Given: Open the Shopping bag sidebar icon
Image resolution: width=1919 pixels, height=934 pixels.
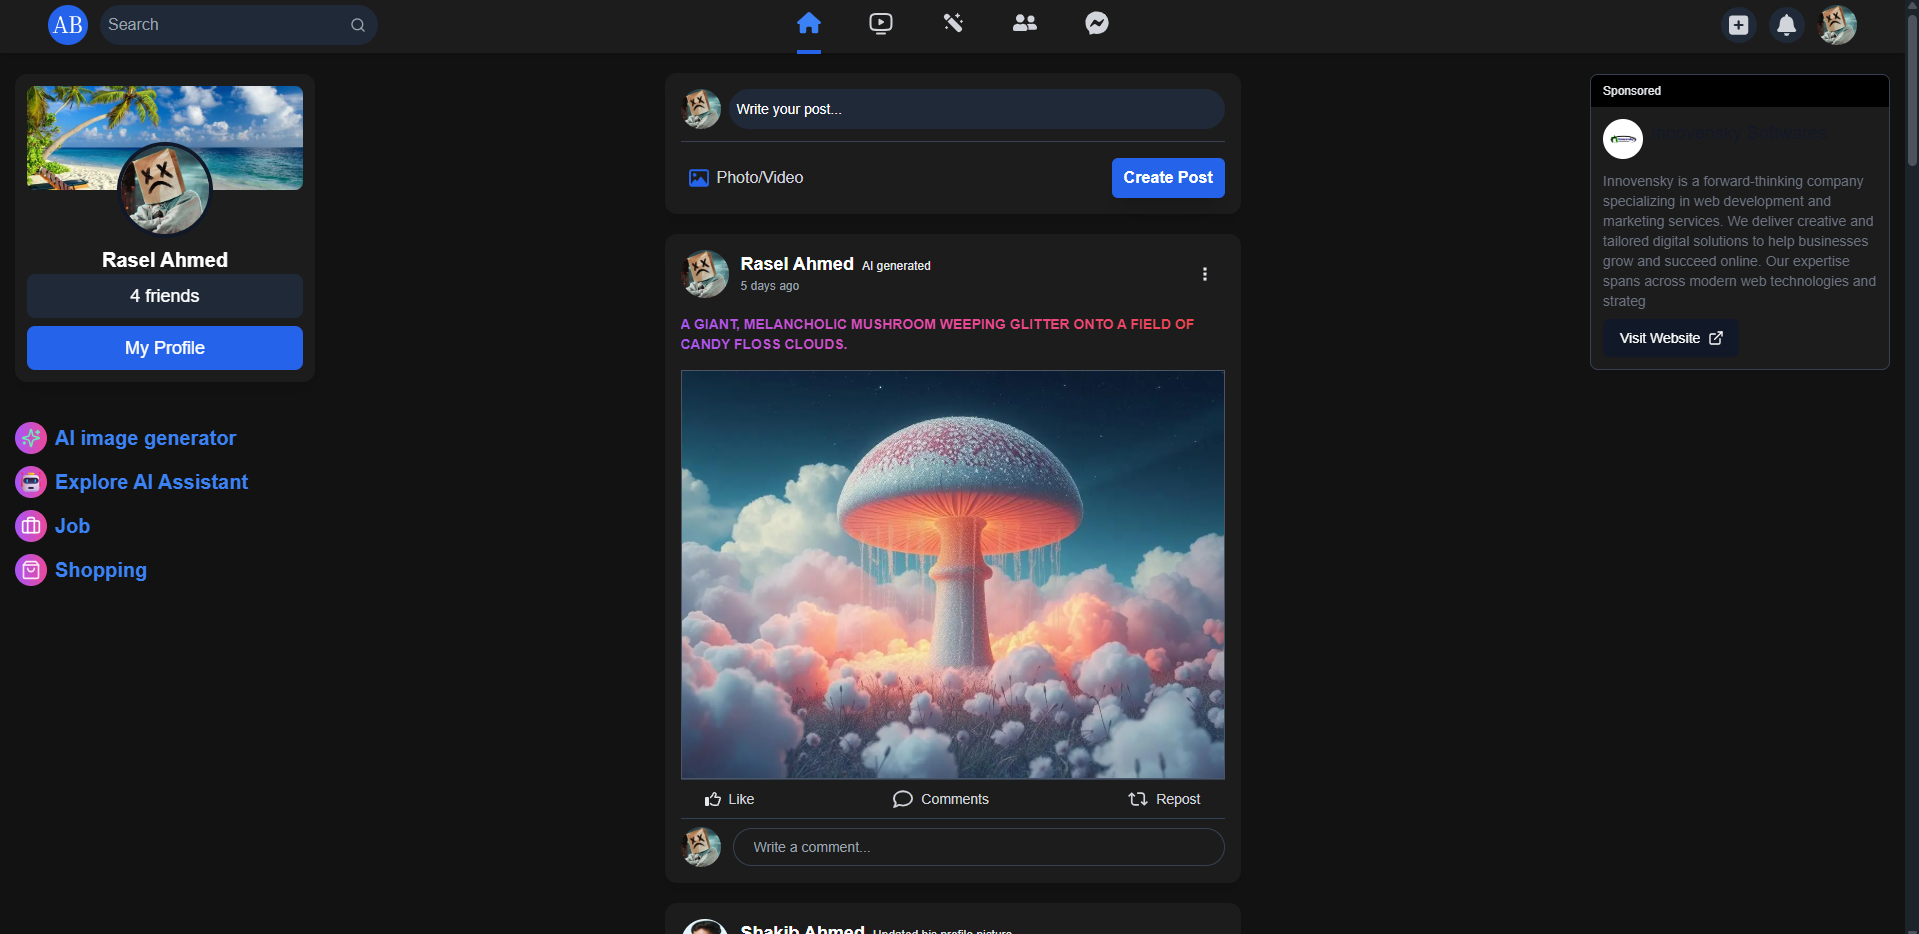Looking at the screenshot, I should pos(30,570).
